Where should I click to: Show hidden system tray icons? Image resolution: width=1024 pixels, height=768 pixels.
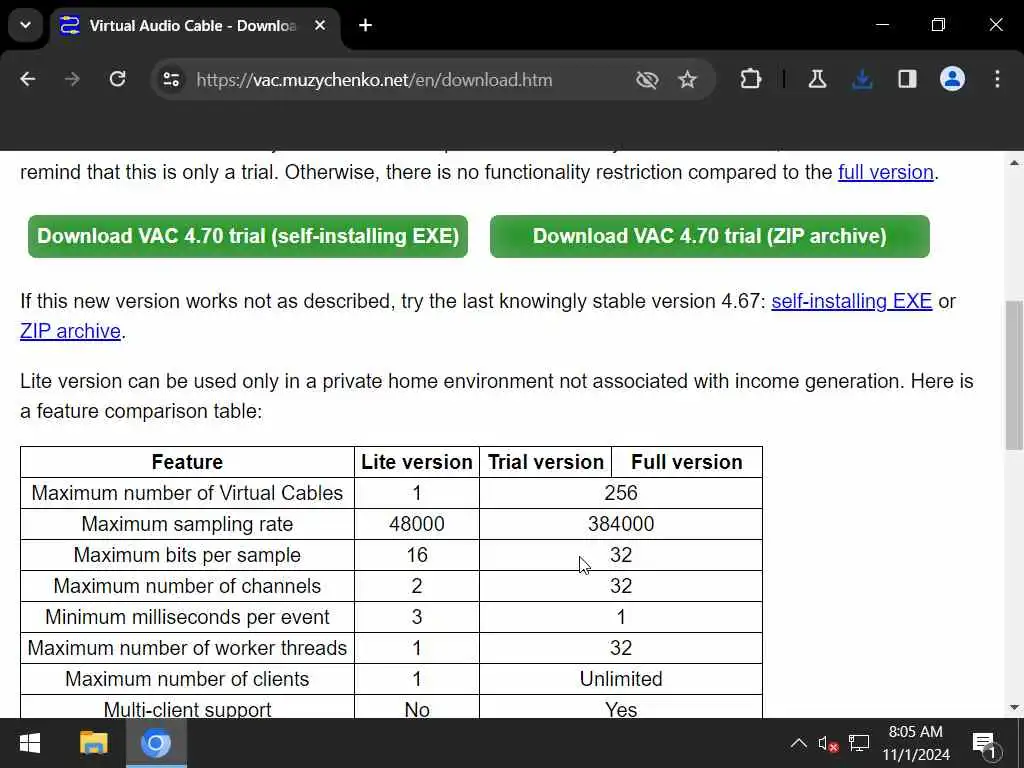click(x=798, y=743)
